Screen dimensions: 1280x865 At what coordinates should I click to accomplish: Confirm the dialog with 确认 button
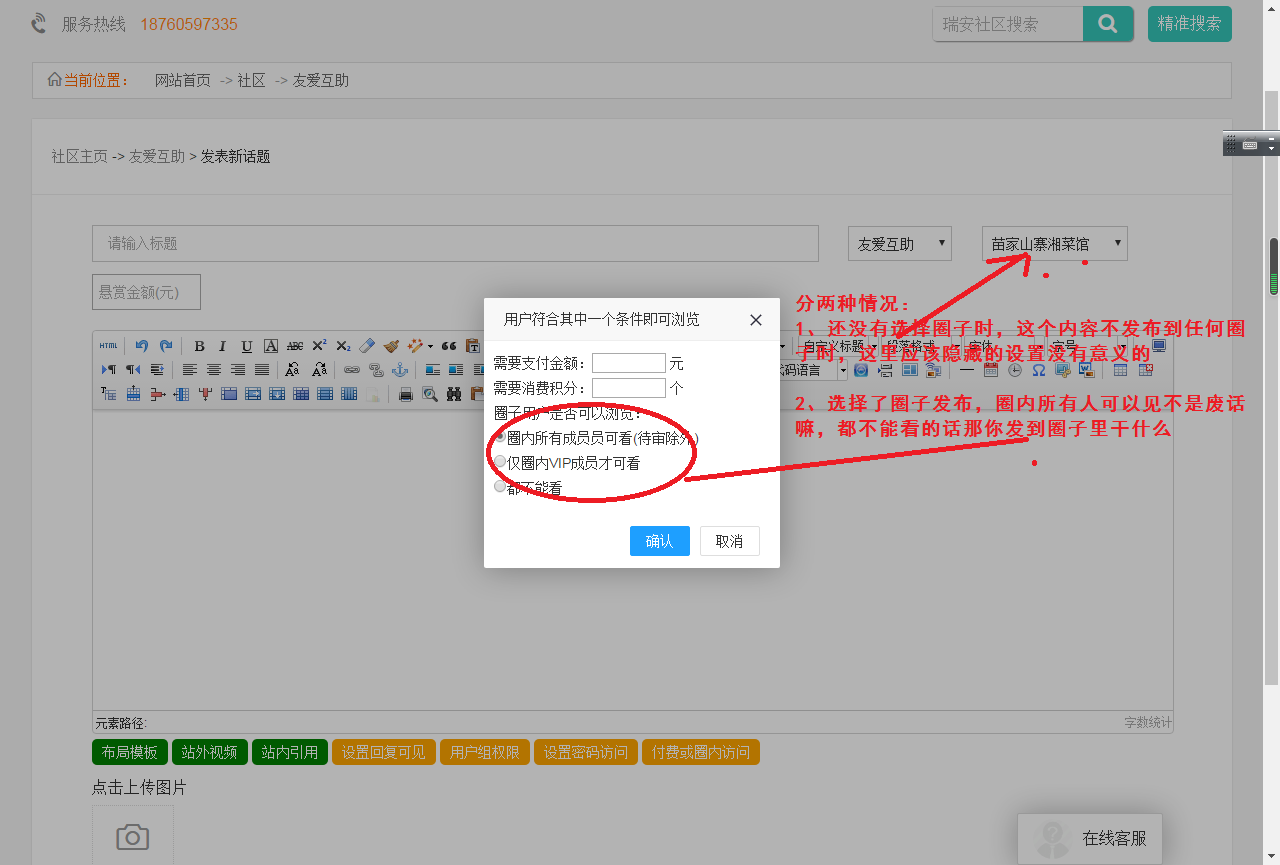pos(659,541)
